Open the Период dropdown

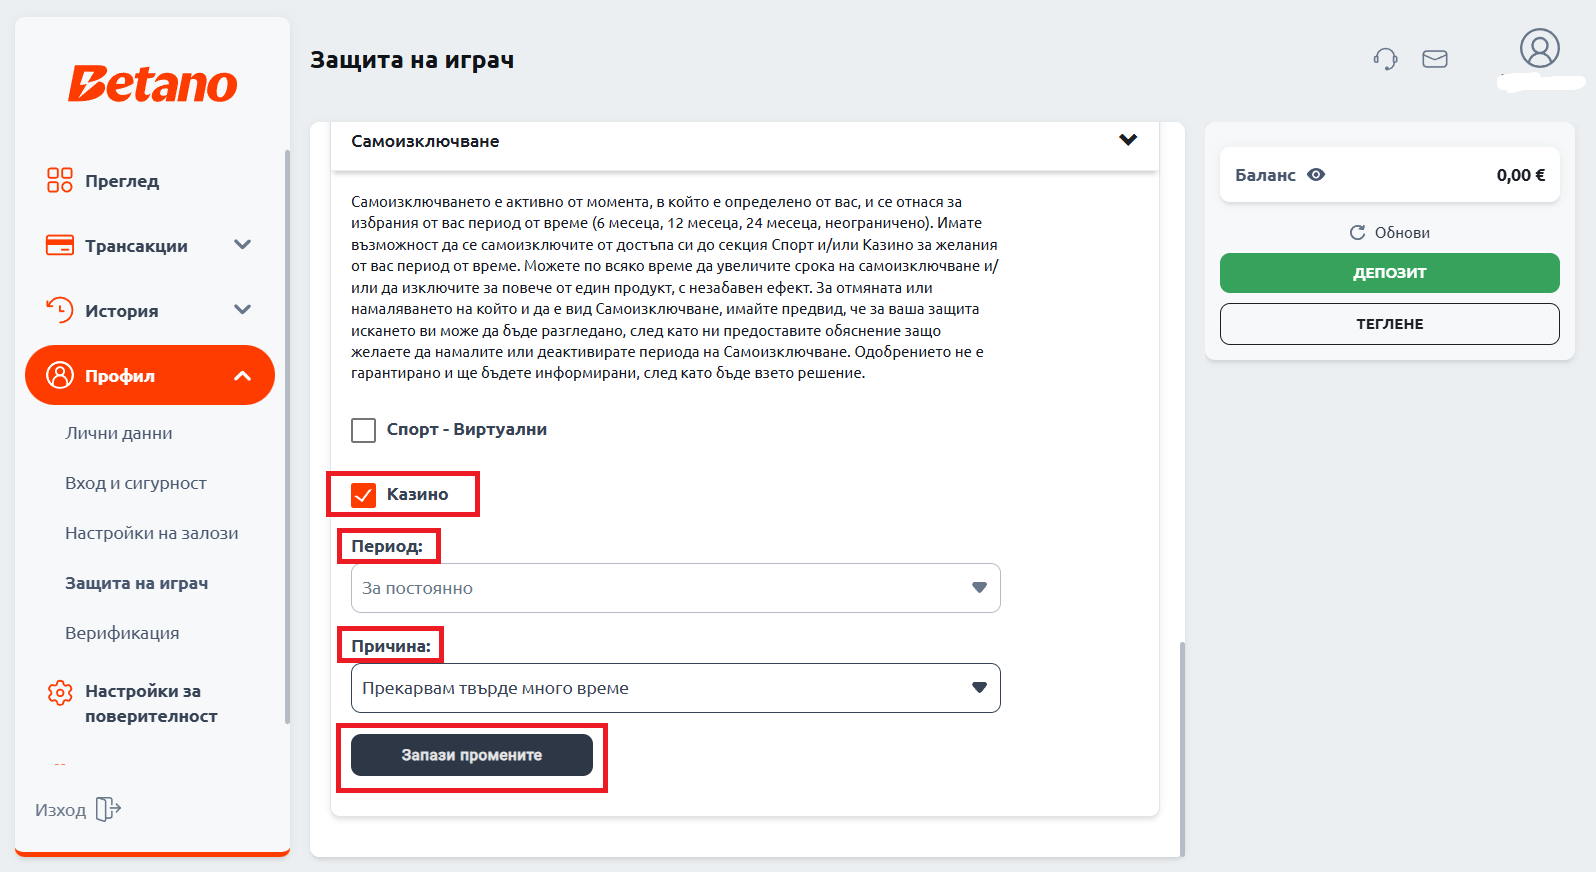[675, 588]
